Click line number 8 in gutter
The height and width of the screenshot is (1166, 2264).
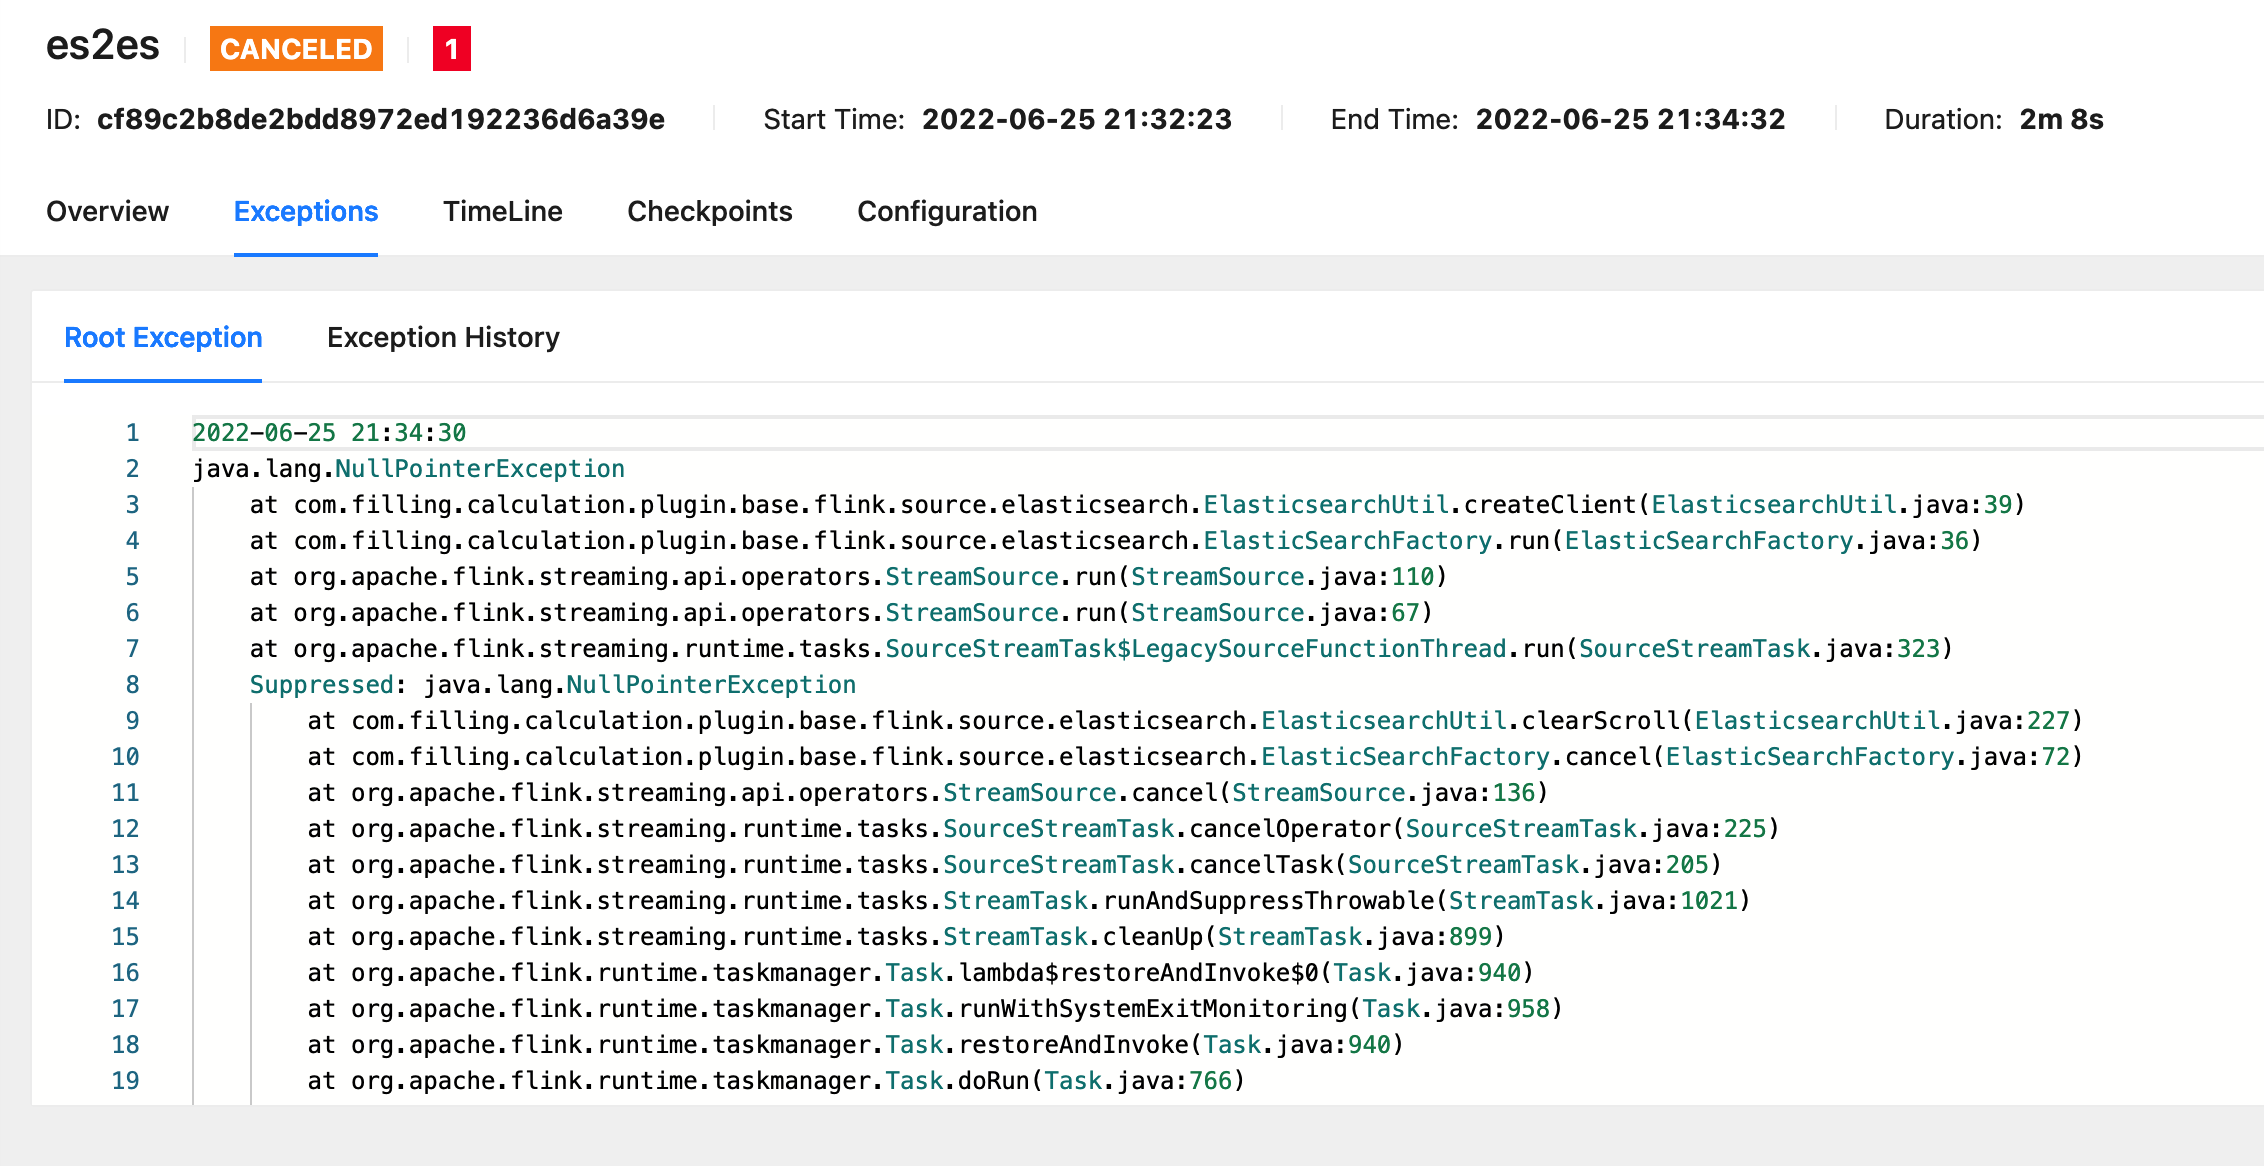[x=132, y=685]
